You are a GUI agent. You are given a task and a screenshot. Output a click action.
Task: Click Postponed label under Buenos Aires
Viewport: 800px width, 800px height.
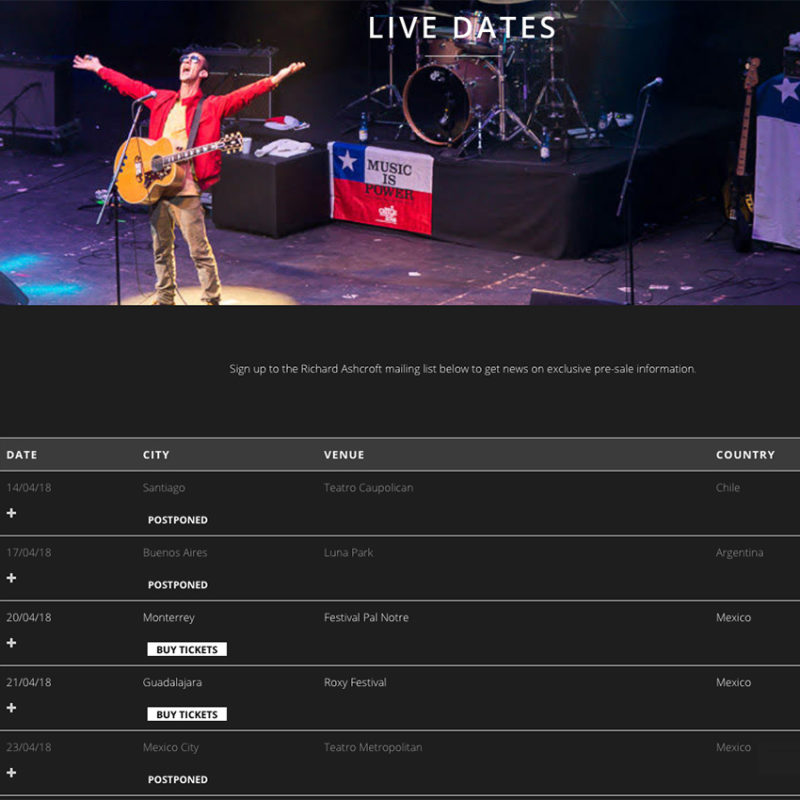coord(178,584)
